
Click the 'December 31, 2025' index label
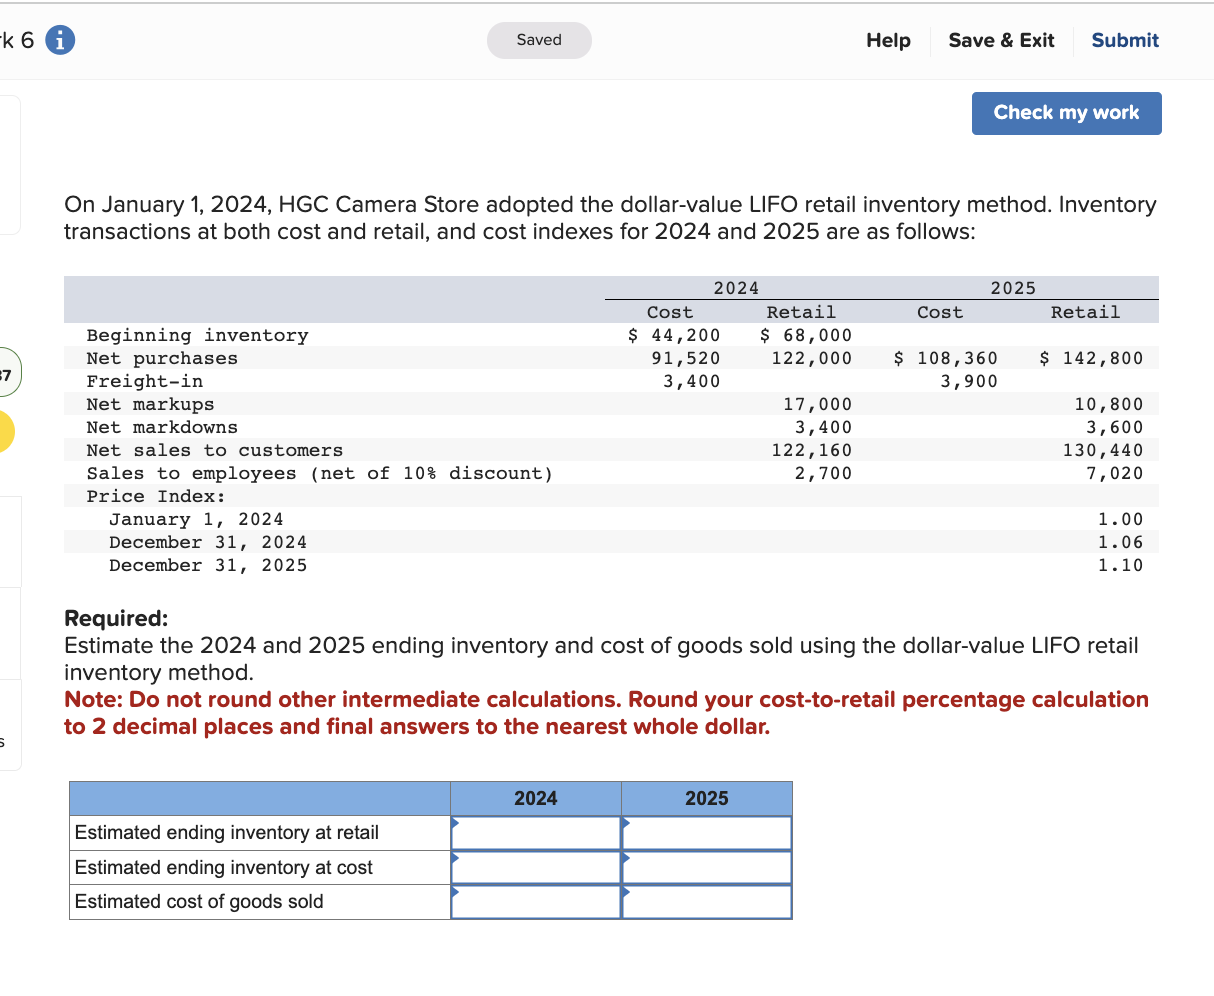coord(208,565)
